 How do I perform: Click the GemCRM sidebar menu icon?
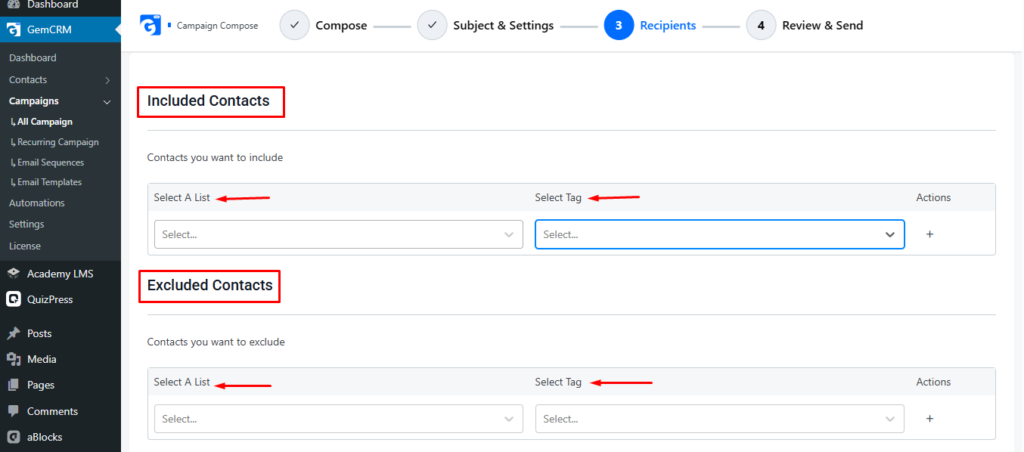coord(13,29)
